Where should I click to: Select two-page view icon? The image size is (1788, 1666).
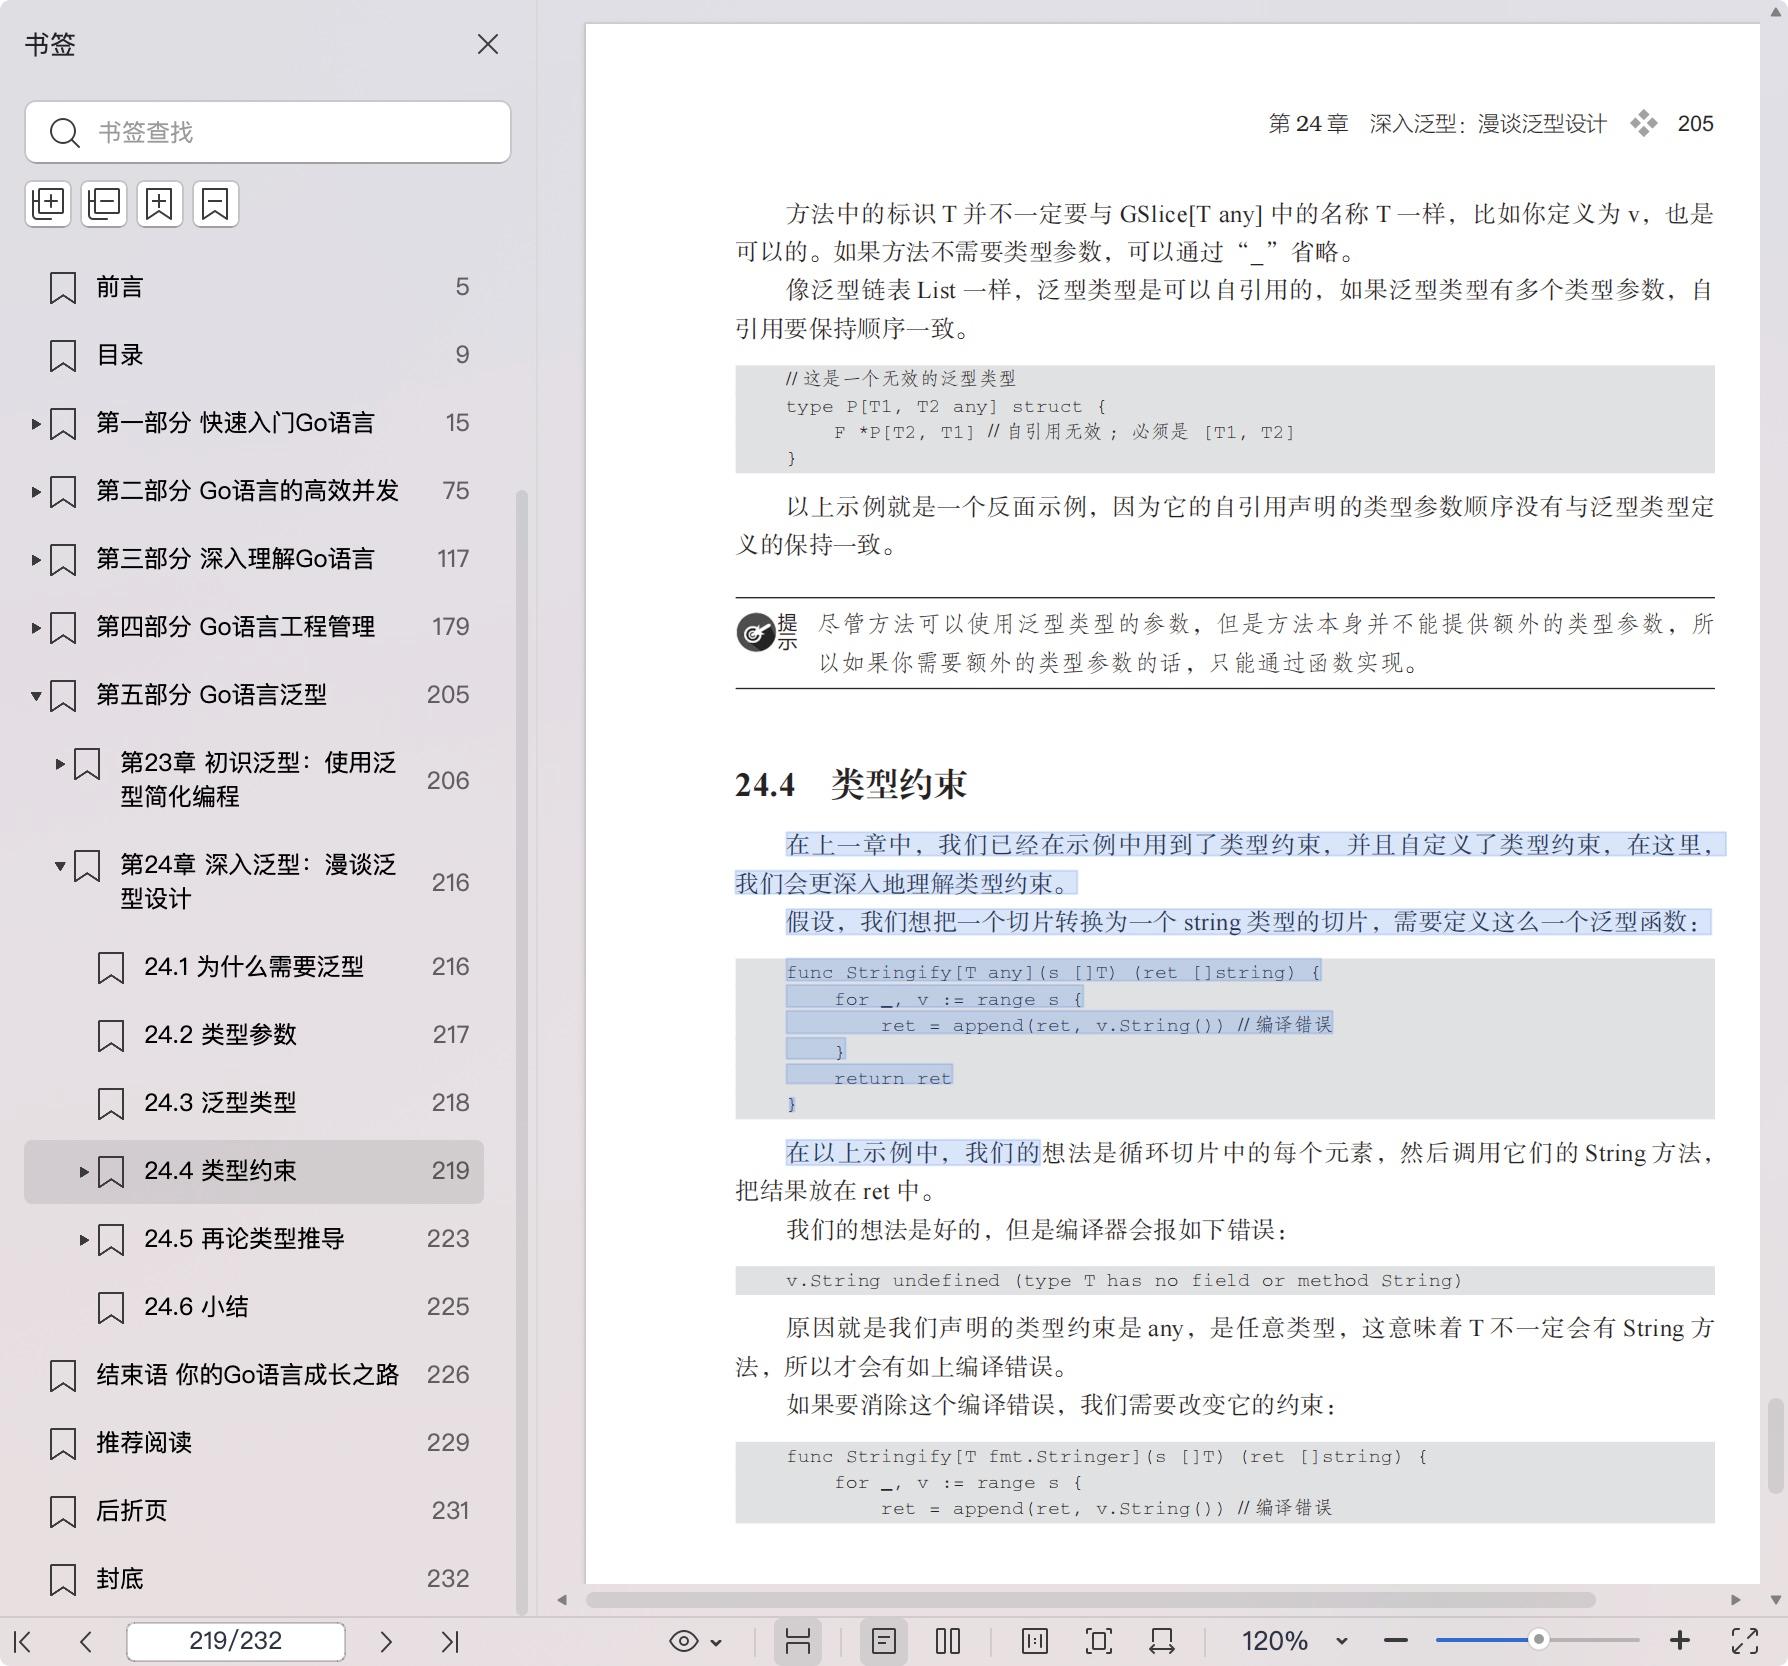[948, 1641]
